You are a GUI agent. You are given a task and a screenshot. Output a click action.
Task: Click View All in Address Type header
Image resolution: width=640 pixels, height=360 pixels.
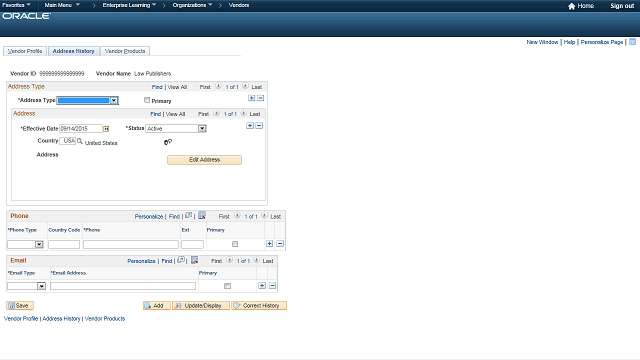177,87
